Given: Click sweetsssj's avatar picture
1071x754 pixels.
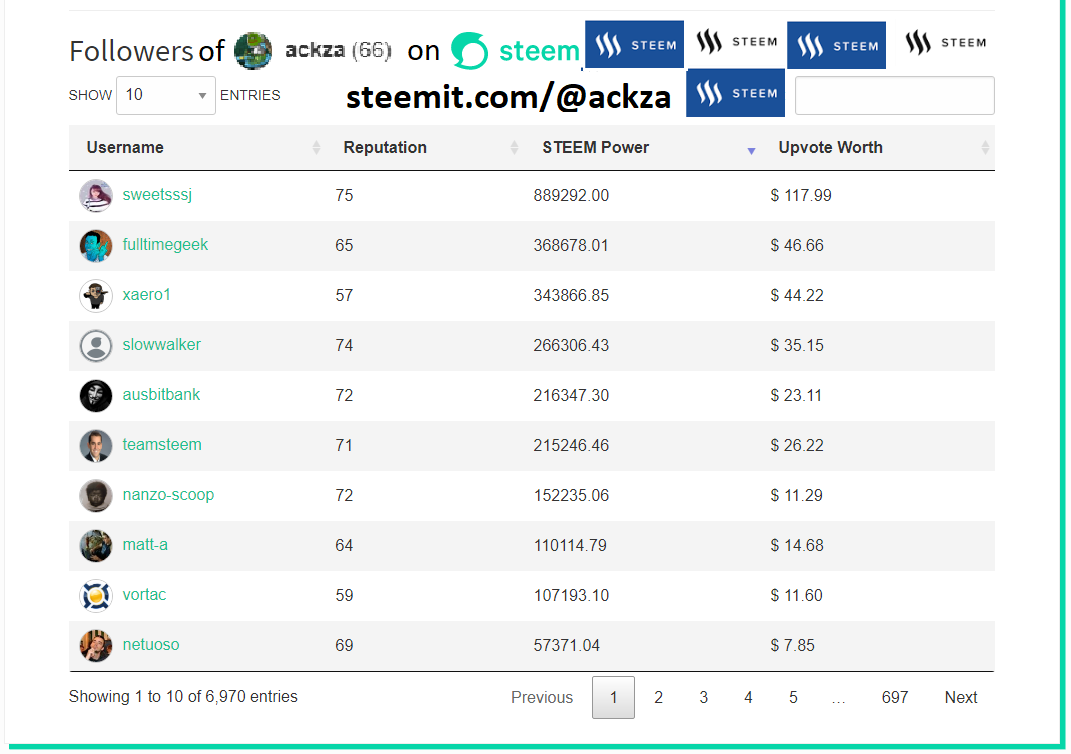Looking at the screenshot, I should pyautogui.click(x=96, y=195).
